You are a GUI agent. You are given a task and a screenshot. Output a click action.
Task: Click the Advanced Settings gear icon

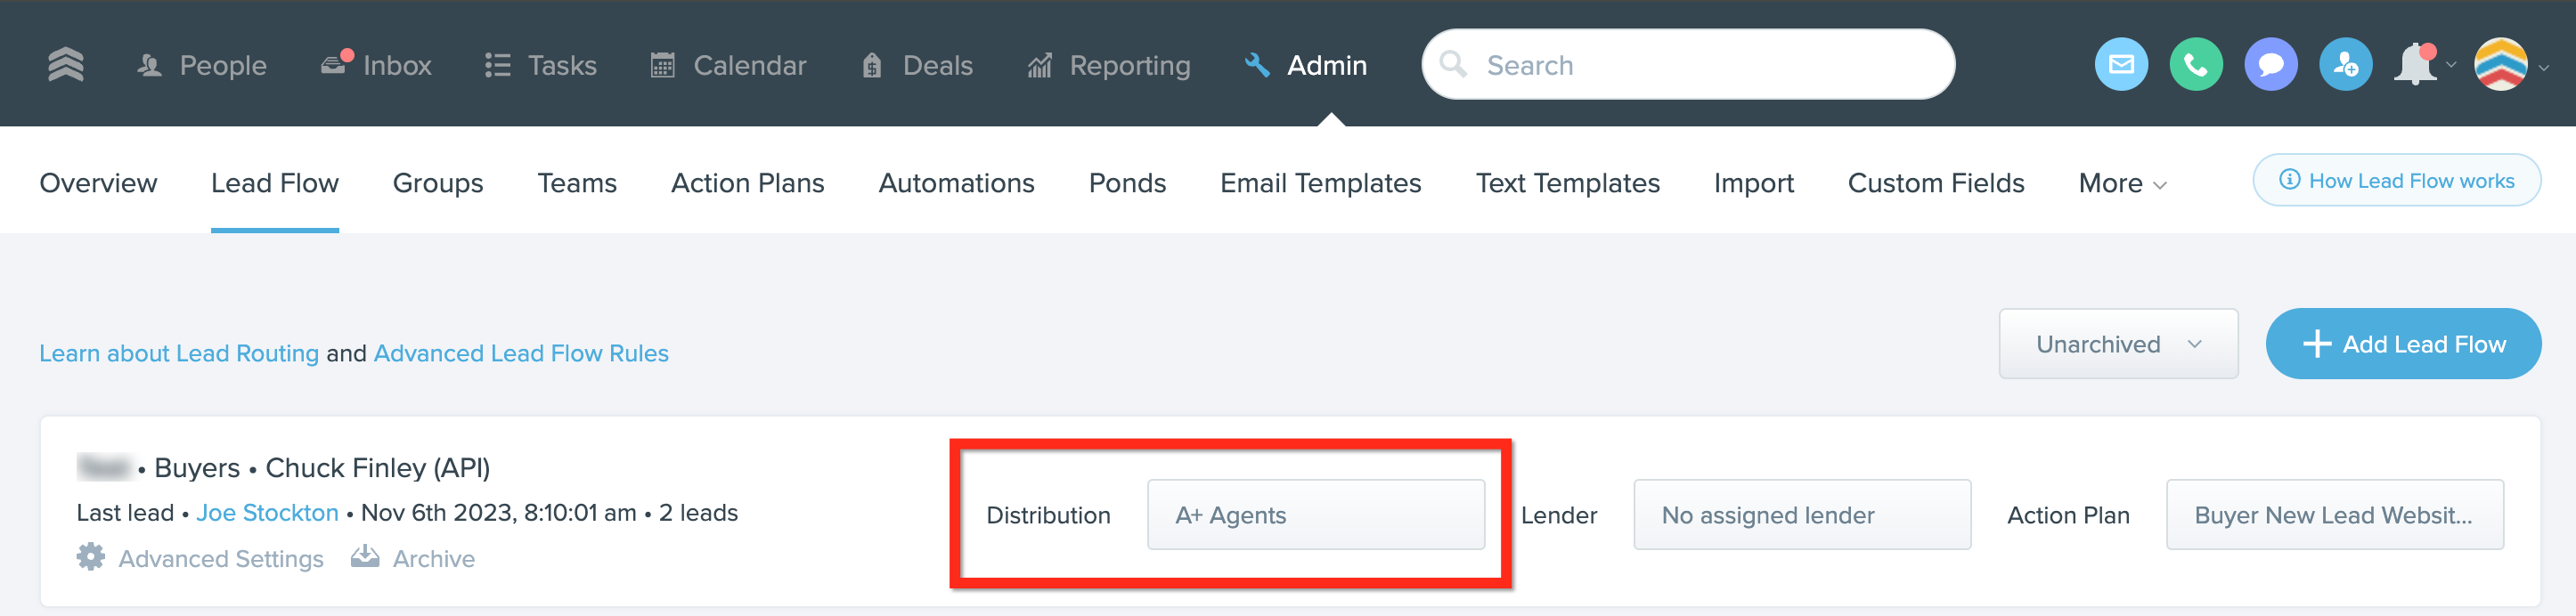[x=91, y=557]
